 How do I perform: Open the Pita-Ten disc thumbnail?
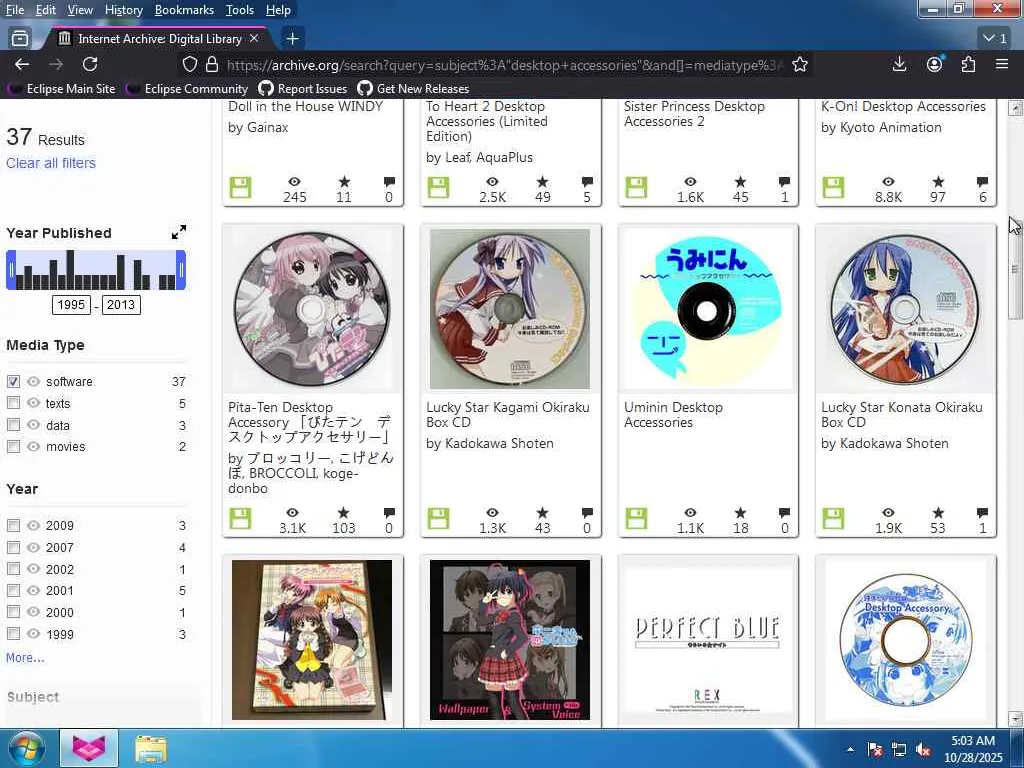[x=312, y=309]
